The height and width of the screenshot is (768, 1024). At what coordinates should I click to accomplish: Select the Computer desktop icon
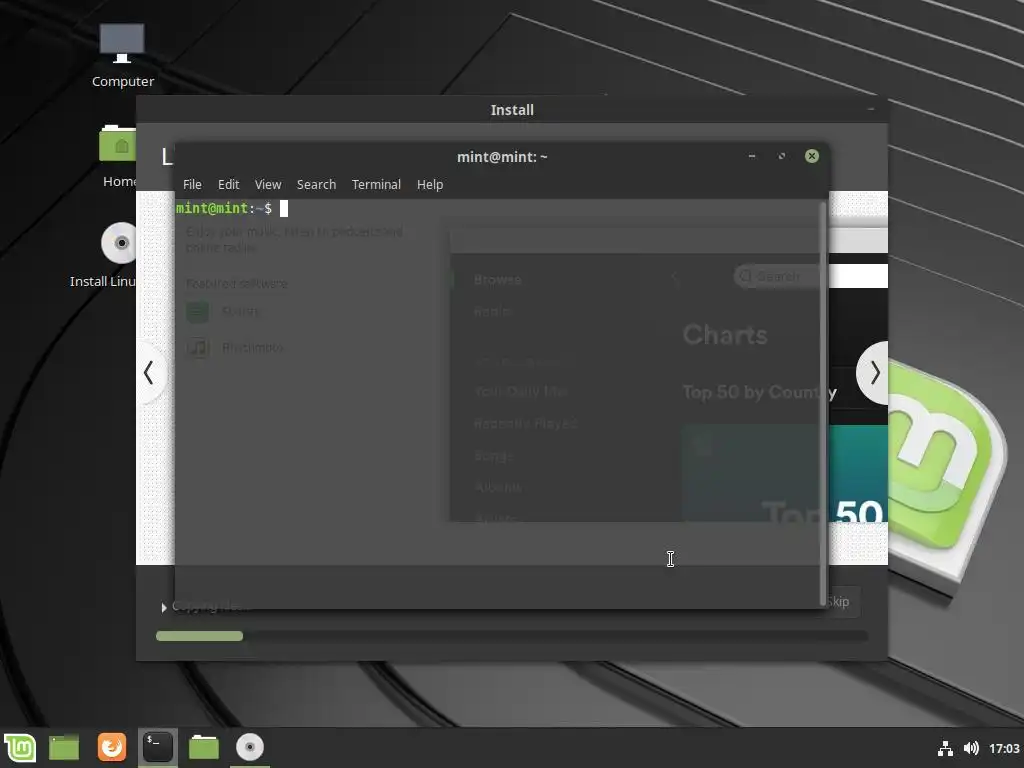click(123, 56)
